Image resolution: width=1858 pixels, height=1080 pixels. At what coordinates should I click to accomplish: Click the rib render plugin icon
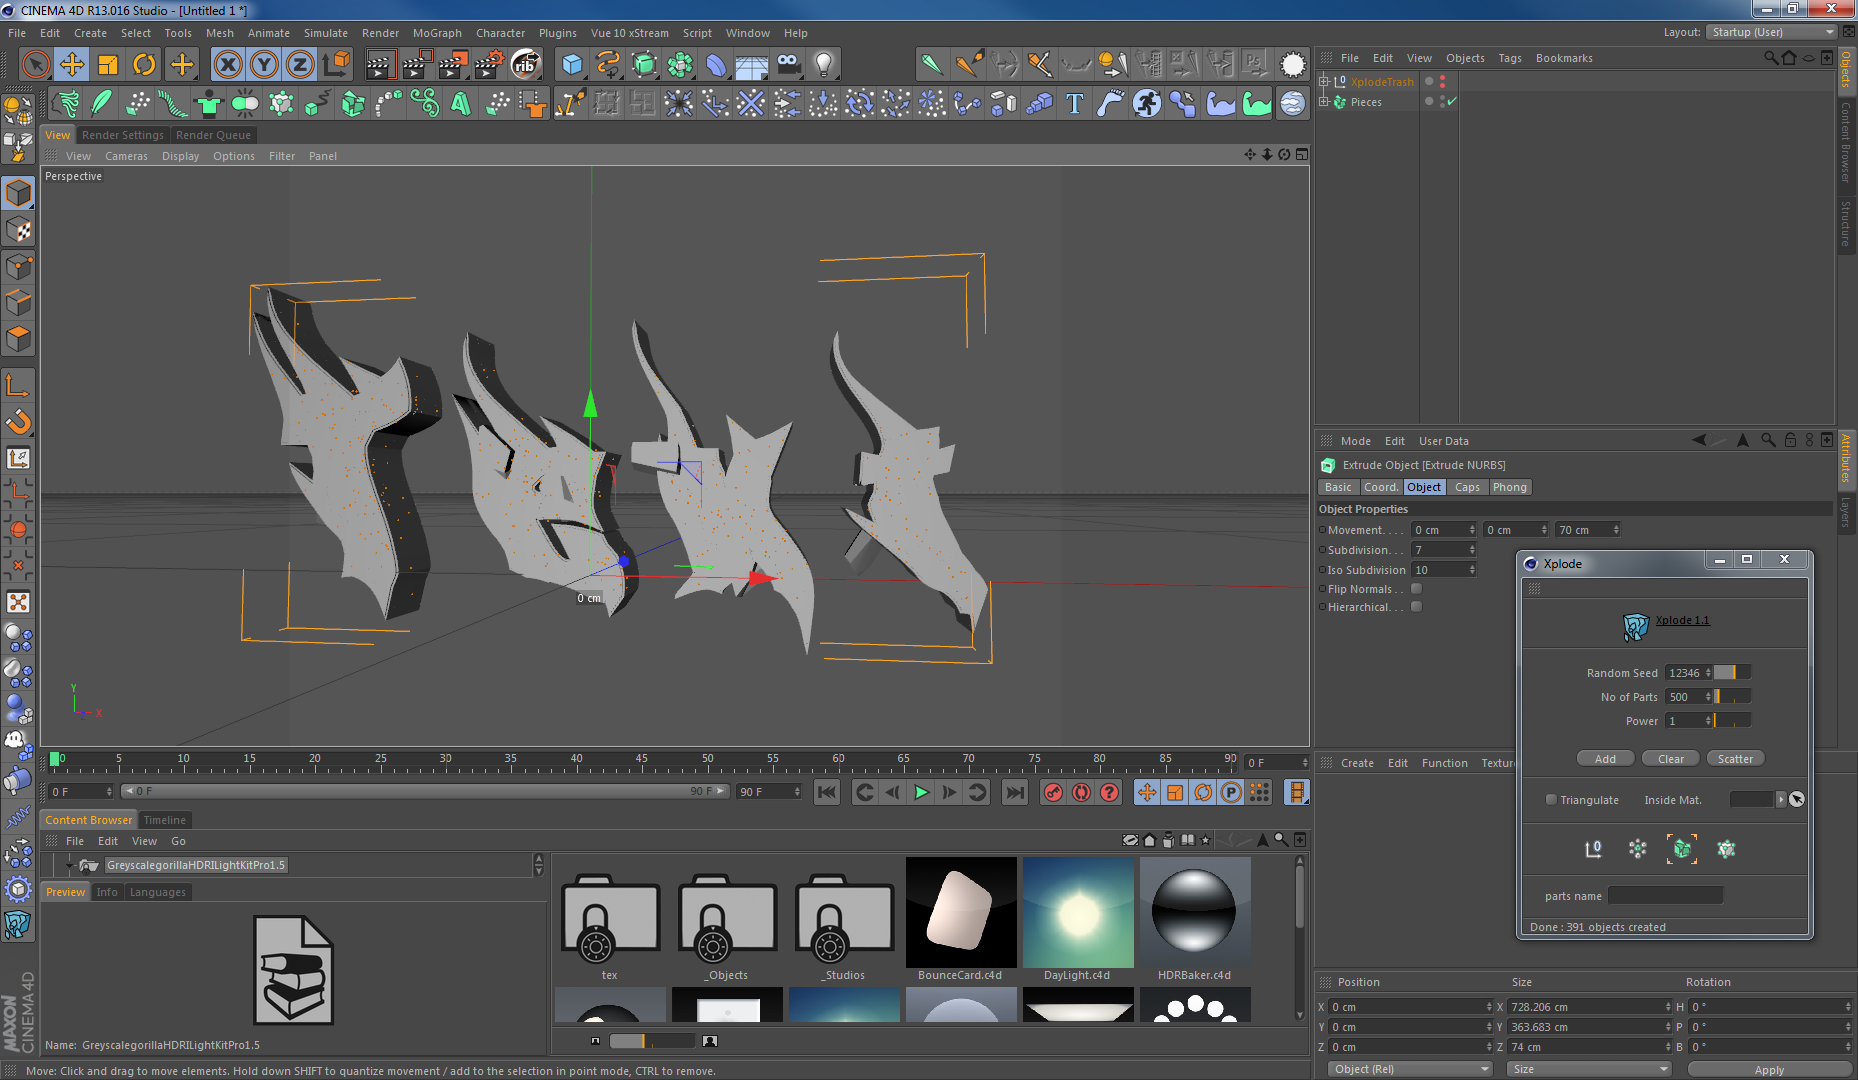pos(525,65)
